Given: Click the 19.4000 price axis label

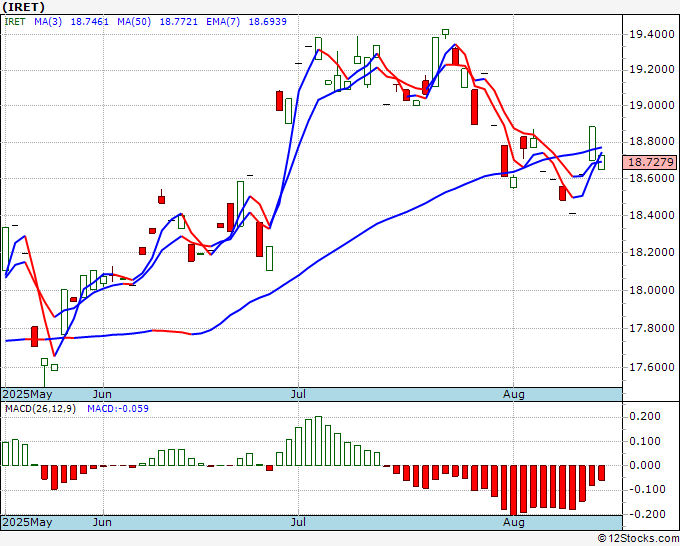Looking at the screenshot, I should pyautogui.click(x=652, y=34).
